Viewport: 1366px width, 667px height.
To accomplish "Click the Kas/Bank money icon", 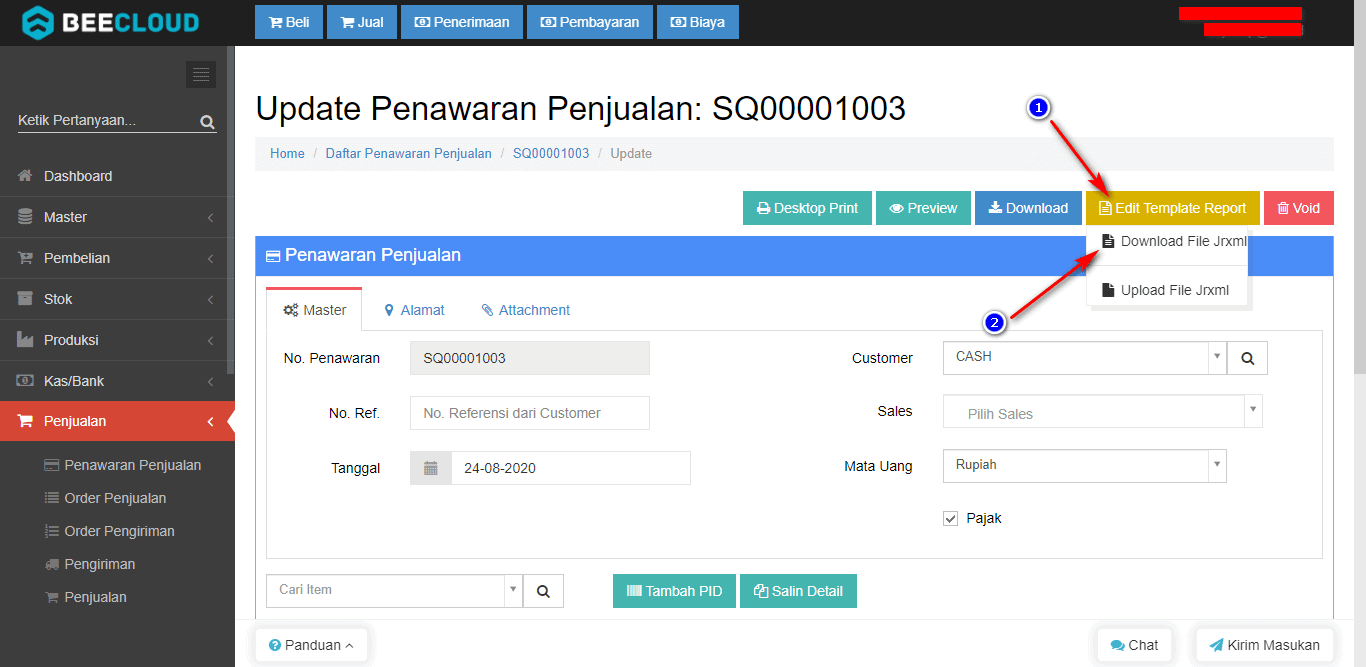I will (26, 381).
